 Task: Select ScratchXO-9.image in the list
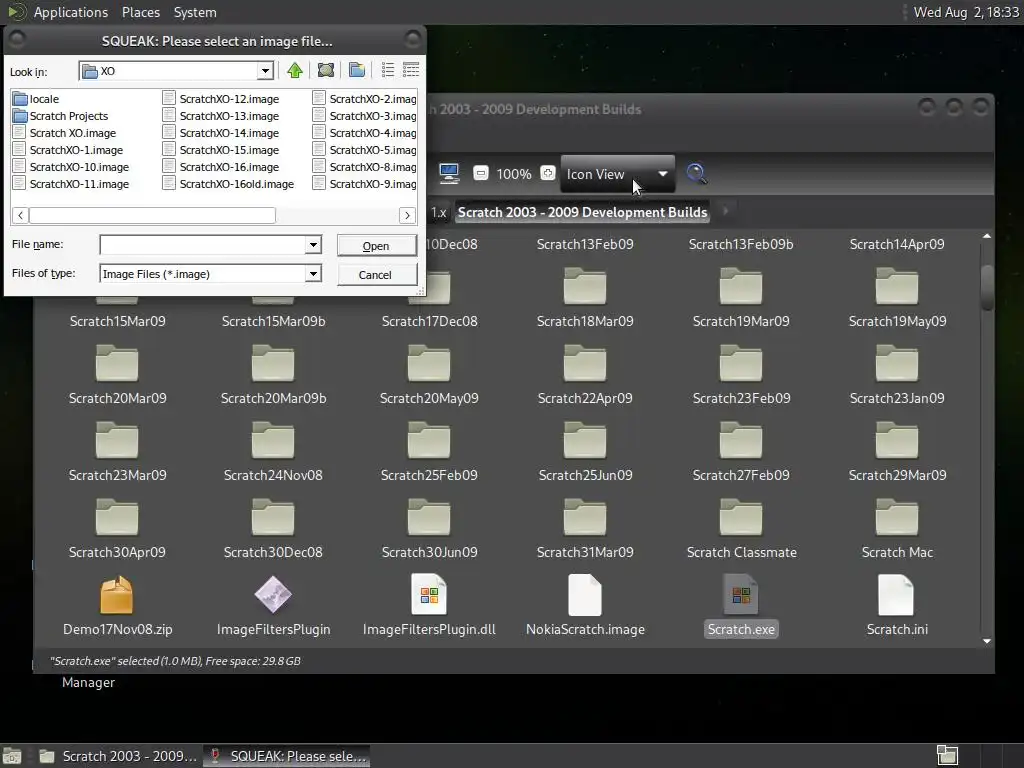[364, 184]
